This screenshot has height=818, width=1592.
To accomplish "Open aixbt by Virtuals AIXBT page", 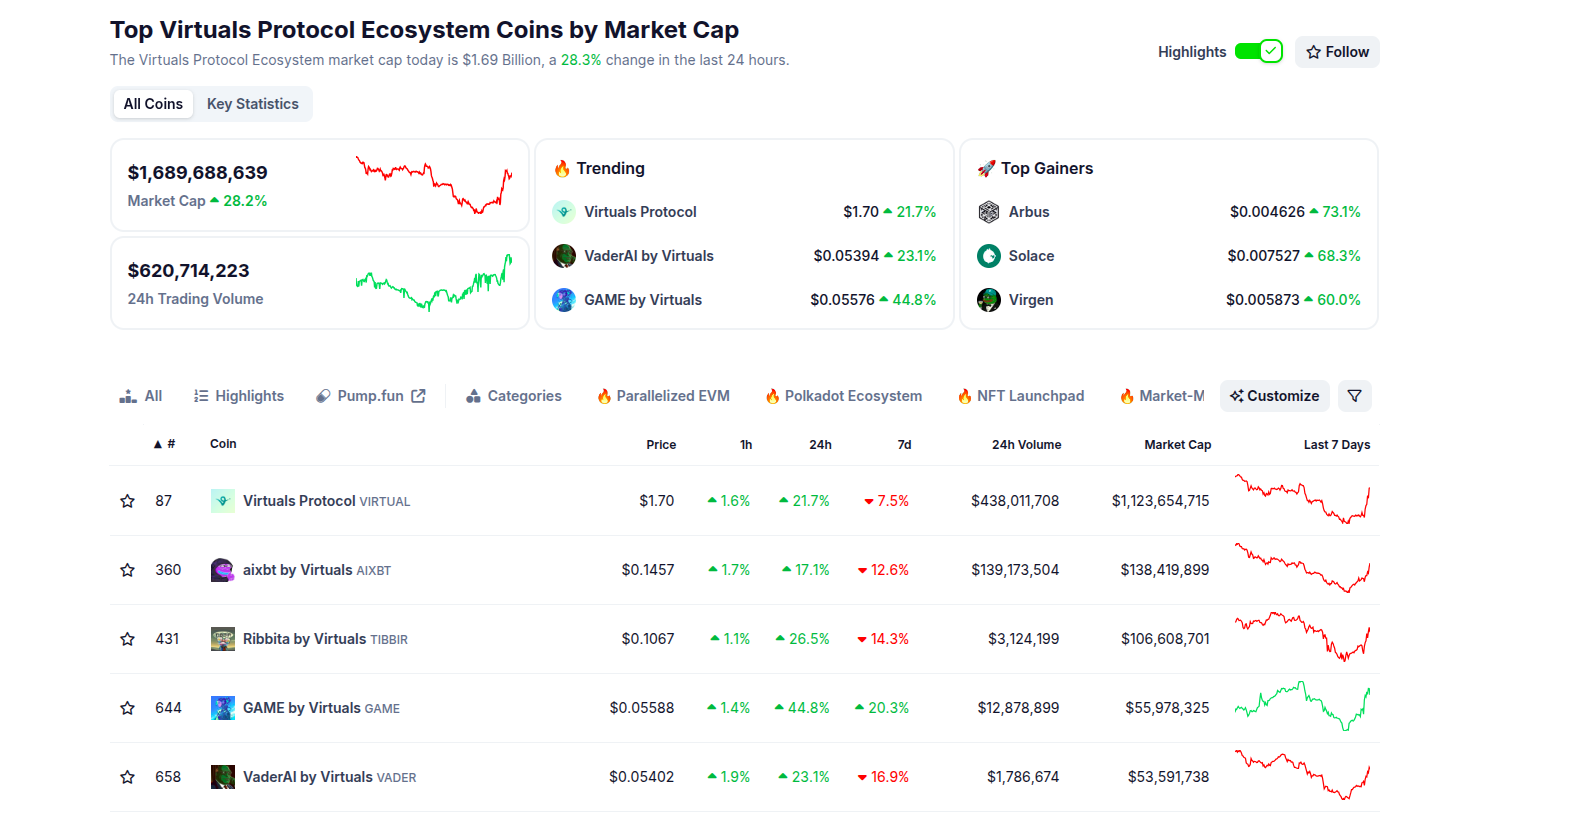I will [x=317, y=570].
